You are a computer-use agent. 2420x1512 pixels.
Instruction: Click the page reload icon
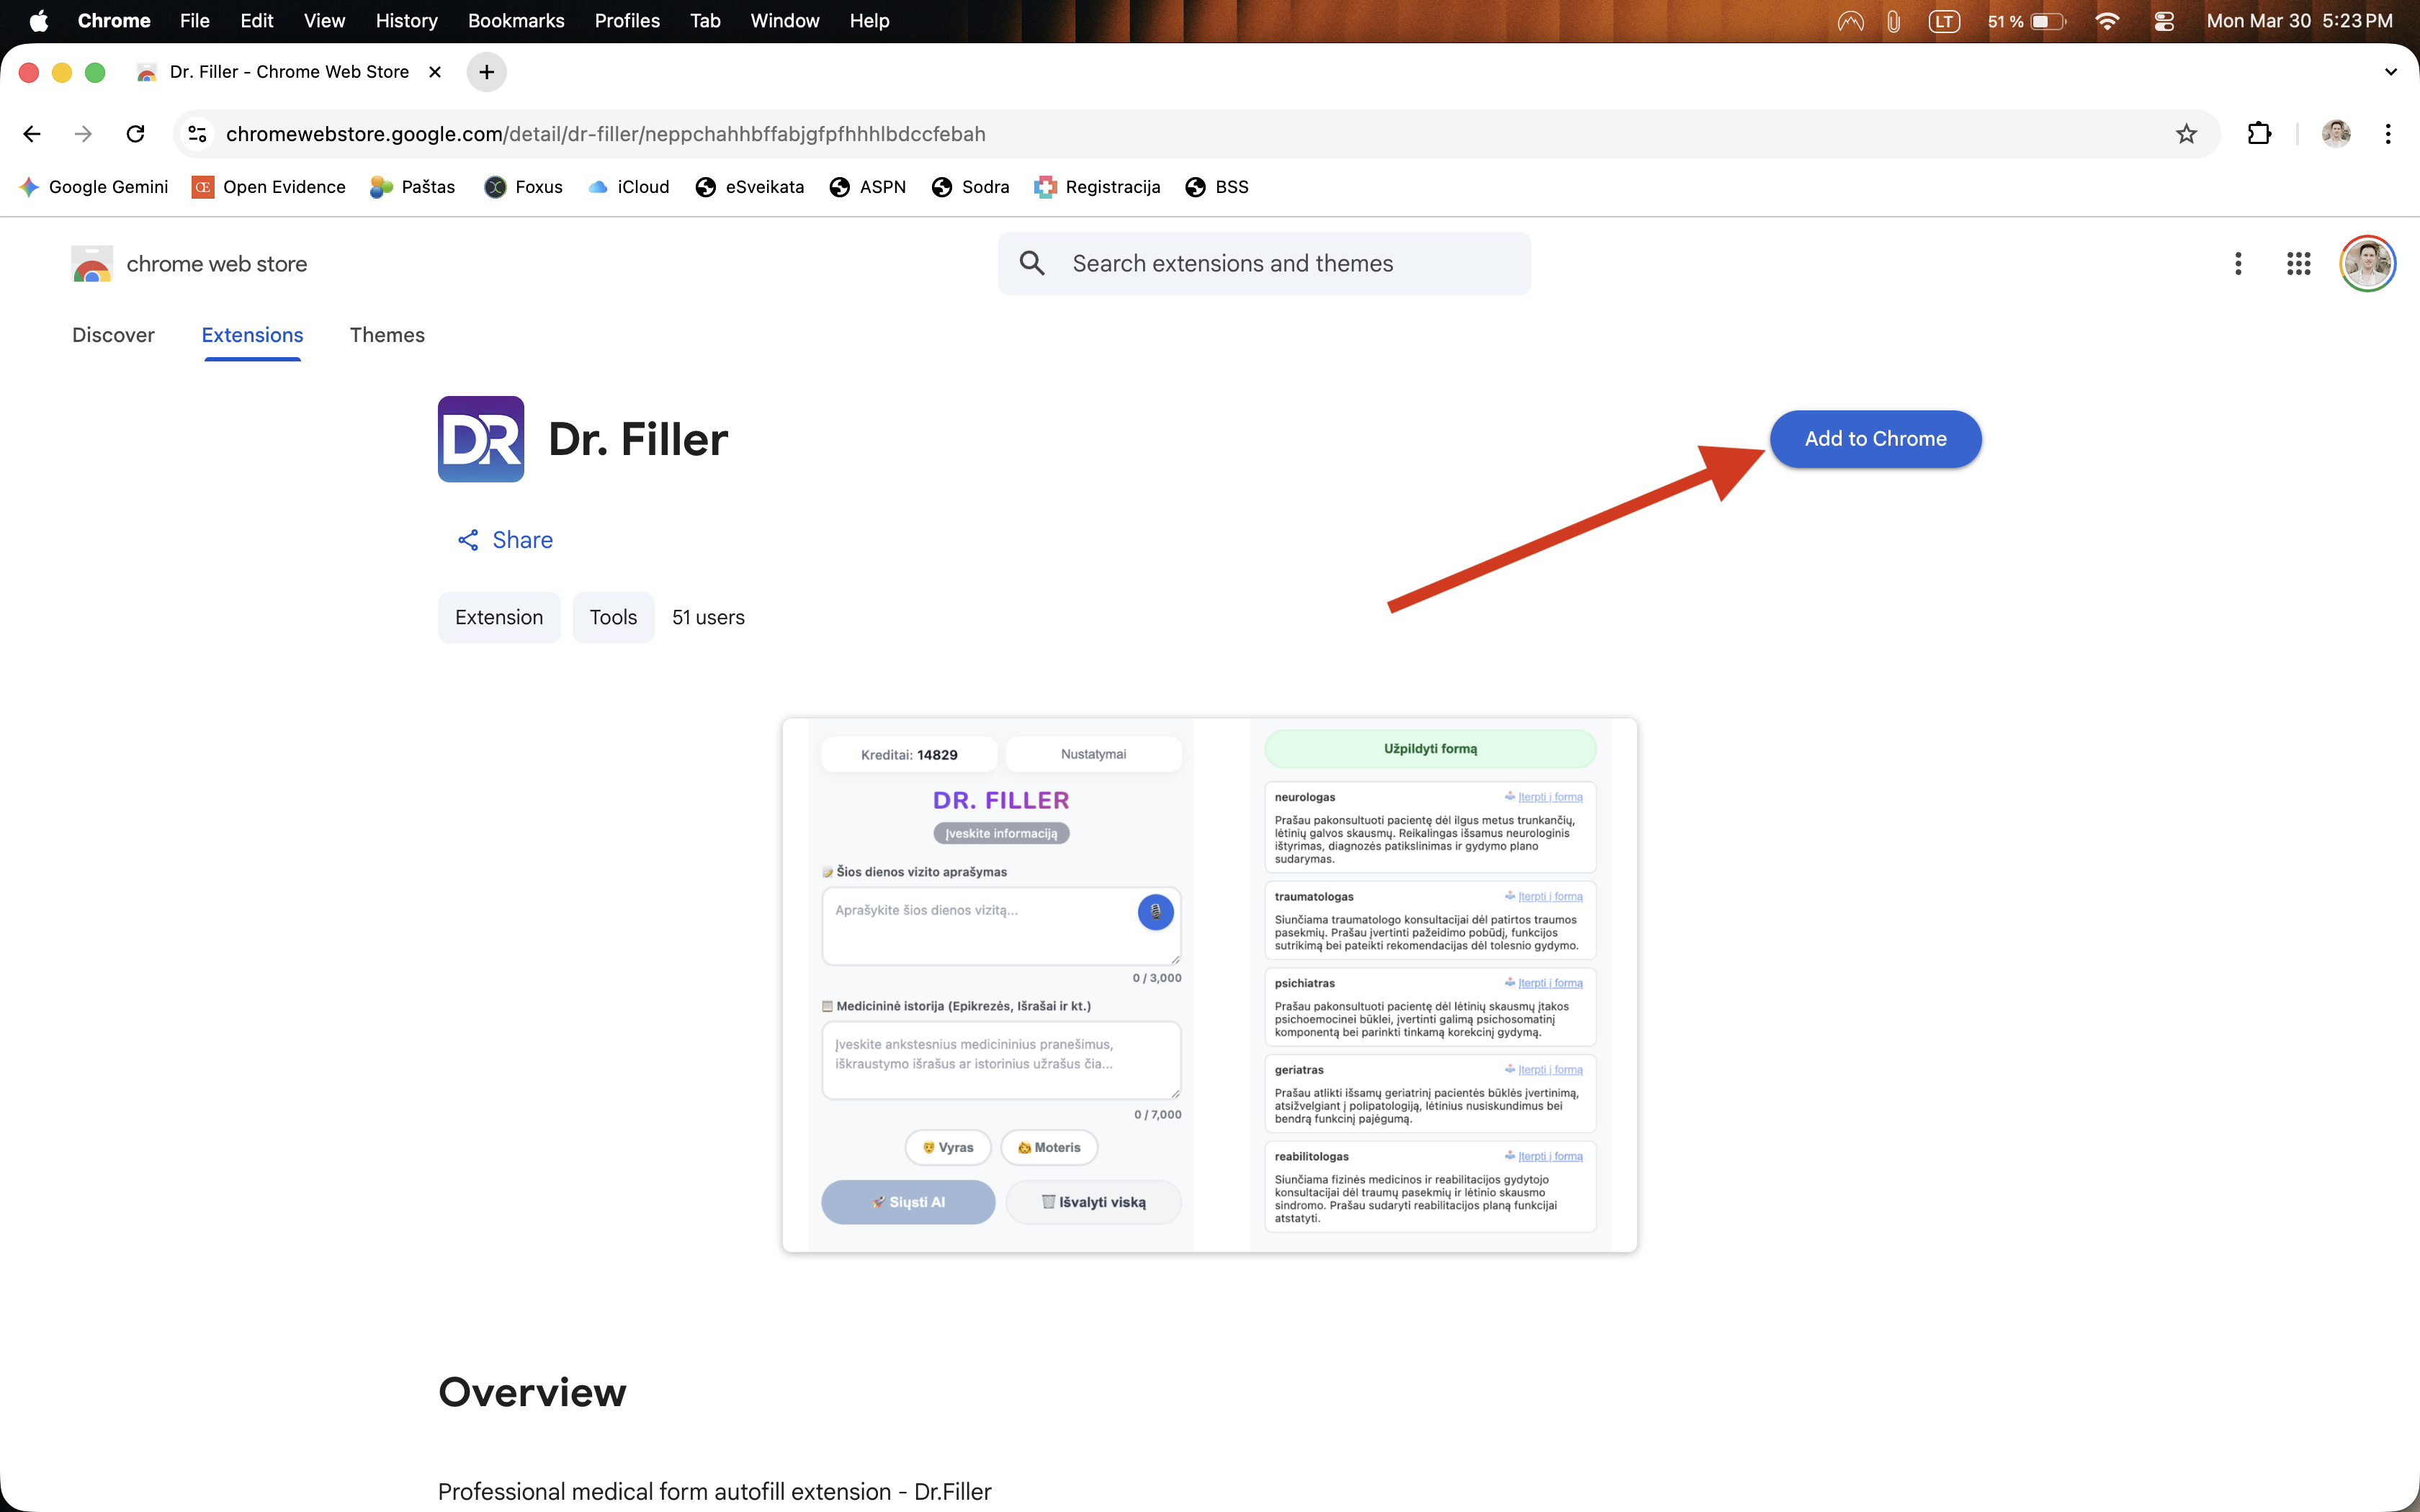[135, 134]
